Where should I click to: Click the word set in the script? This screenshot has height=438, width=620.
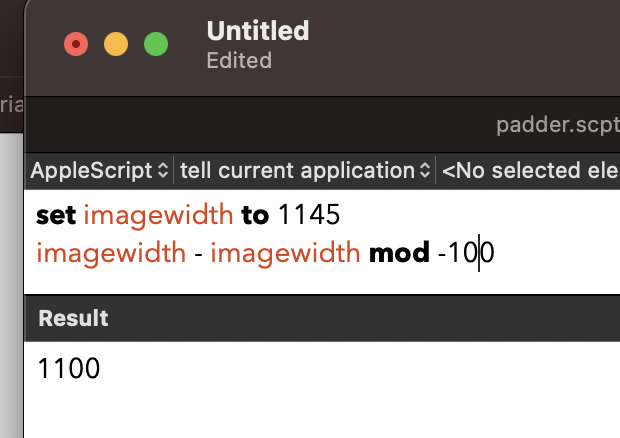click(x=57, y=215)
